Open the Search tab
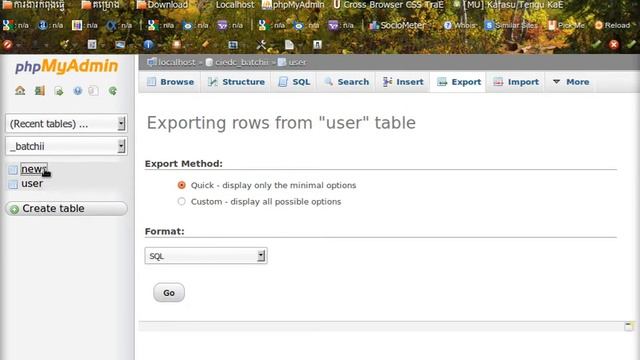This screenshot has width=640, height=360. coord(346,82)
